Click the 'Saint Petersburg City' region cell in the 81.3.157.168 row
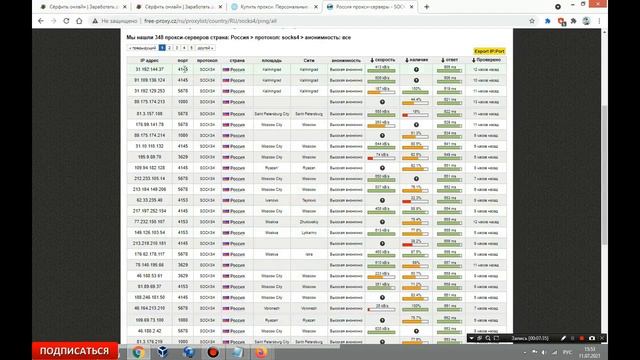Image resolution: width=640 pixels, height=360 pixels. click(271, 114)
